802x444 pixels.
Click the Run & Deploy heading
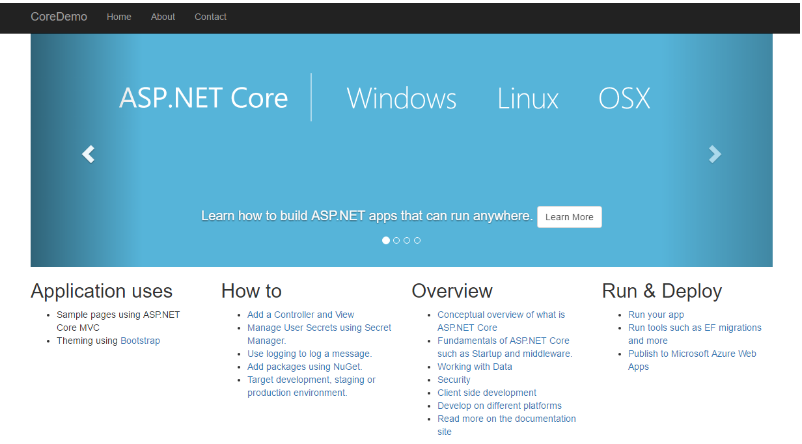(x=662, y=291)
